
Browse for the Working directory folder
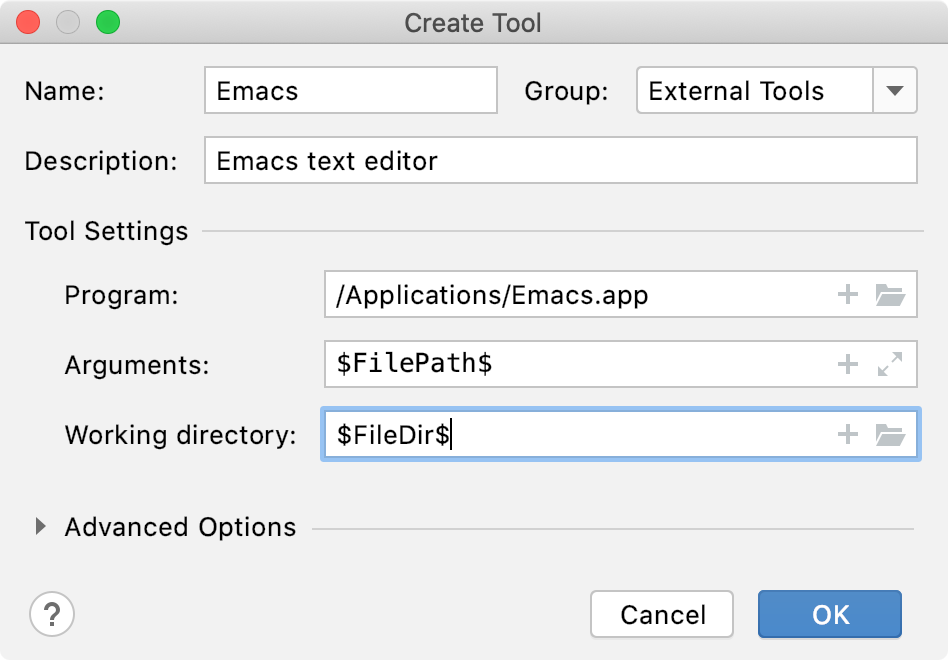tap(890, 434)
